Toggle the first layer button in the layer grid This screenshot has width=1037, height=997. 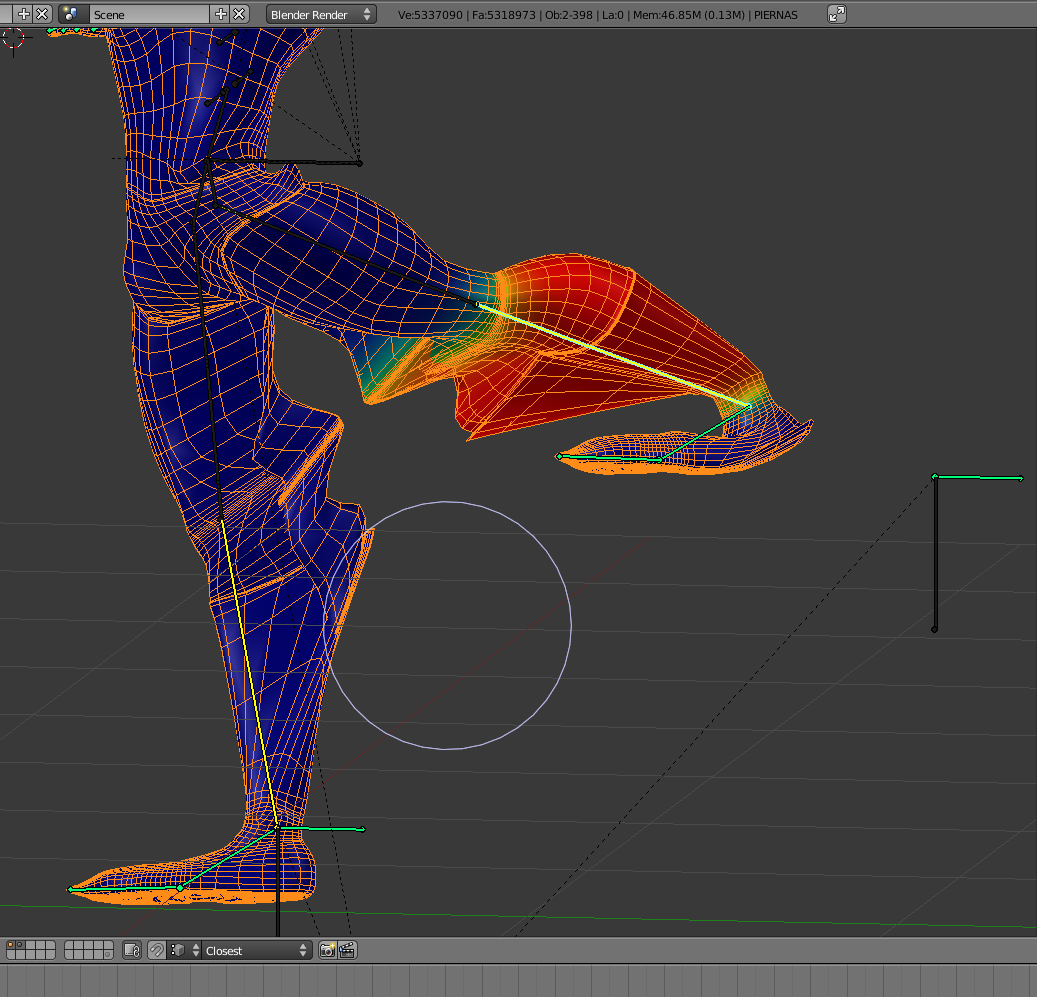click(11, 945)
